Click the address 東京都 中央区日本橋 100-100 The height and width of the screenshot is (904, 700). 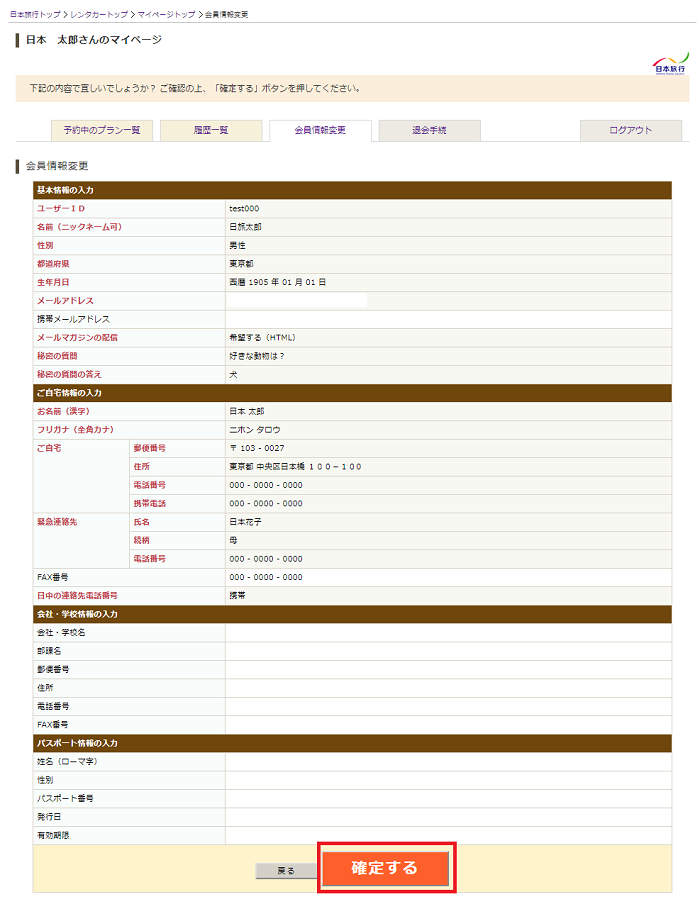tap(295, 467)
